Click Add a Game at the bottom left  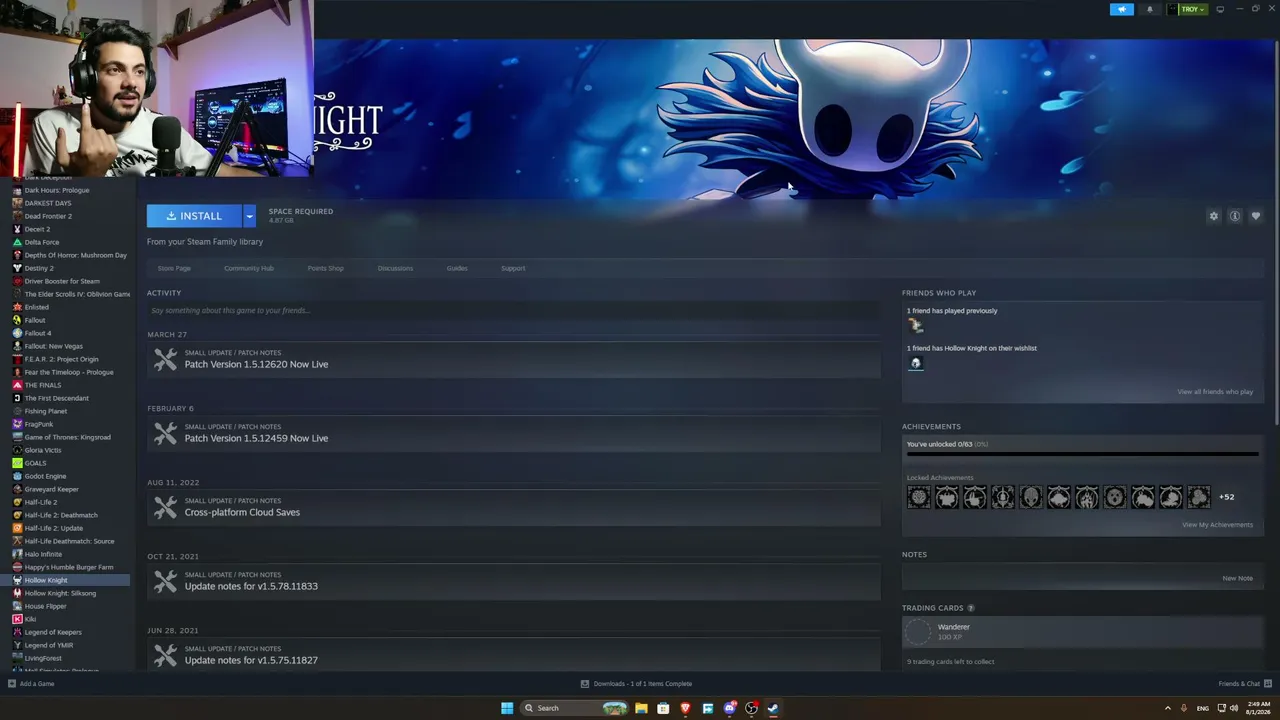[31, 684]
